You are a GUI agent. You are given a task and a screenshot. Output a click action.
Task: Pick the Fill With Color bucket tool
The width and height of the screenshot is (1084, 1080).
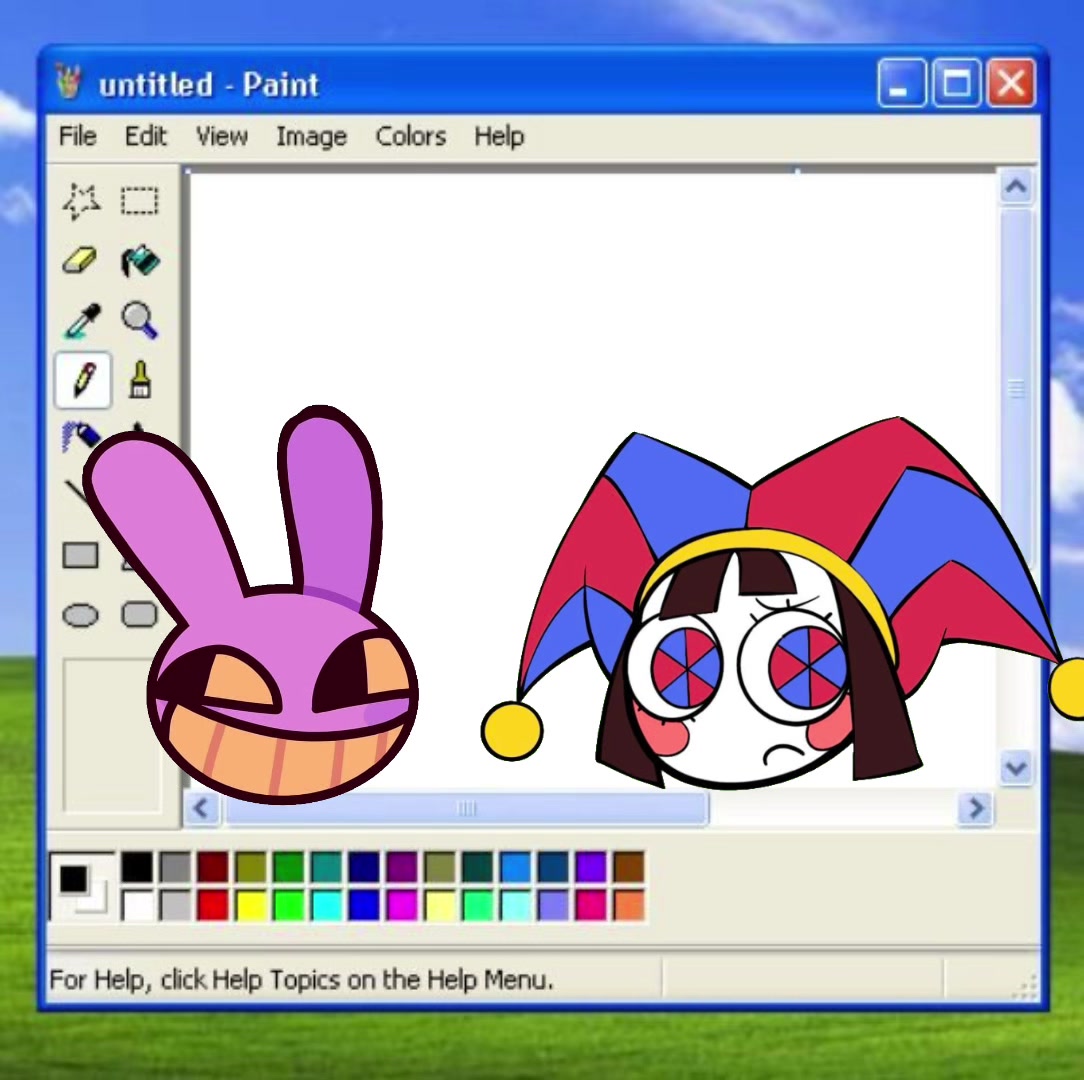(x=140, y=261)
